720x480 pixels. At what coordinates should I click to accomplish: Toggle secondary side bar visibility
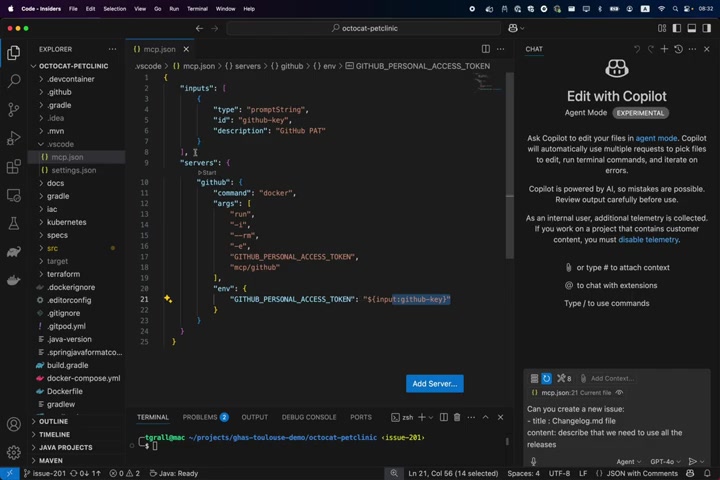(707, 28)
